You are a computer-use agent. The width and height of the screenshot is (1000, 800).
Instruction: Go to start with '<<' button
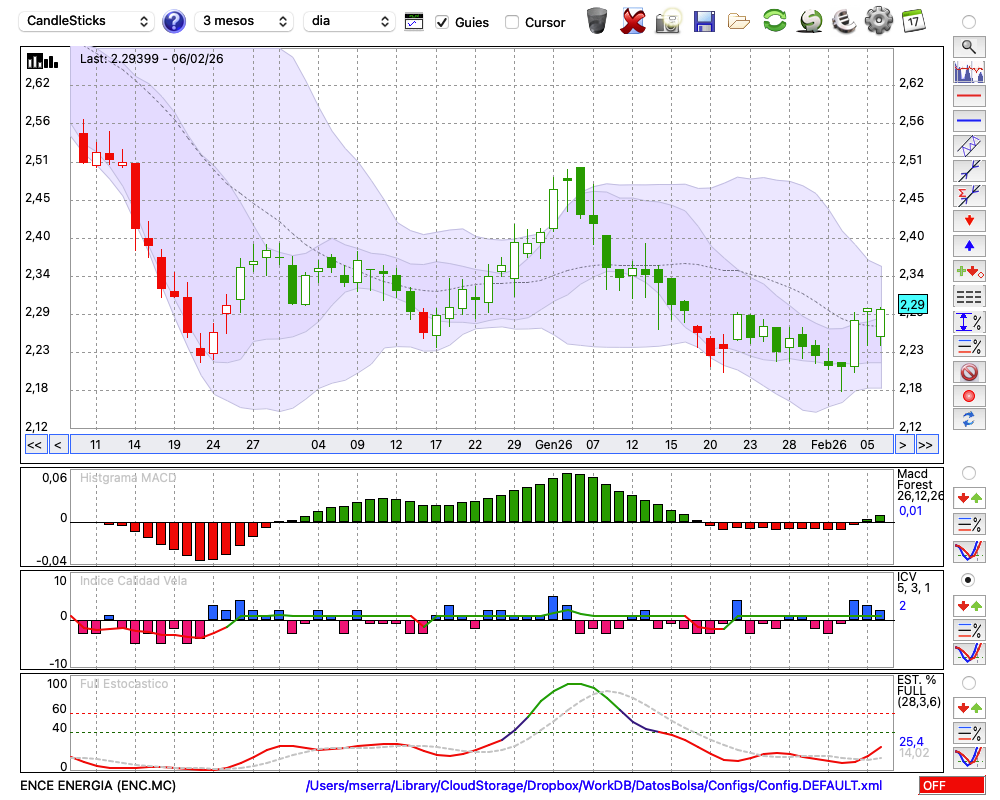click(34, 445)
